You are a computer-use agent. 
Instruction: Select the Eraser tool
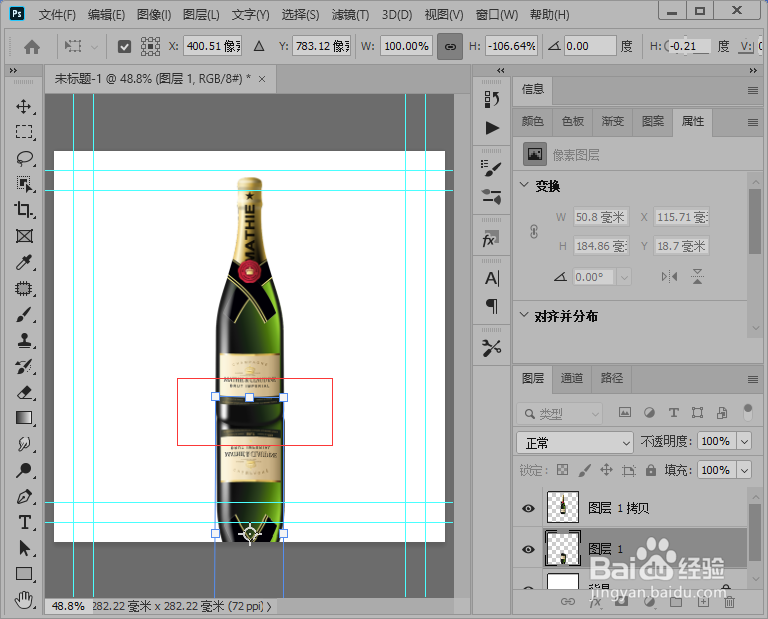tap(24, 392)
